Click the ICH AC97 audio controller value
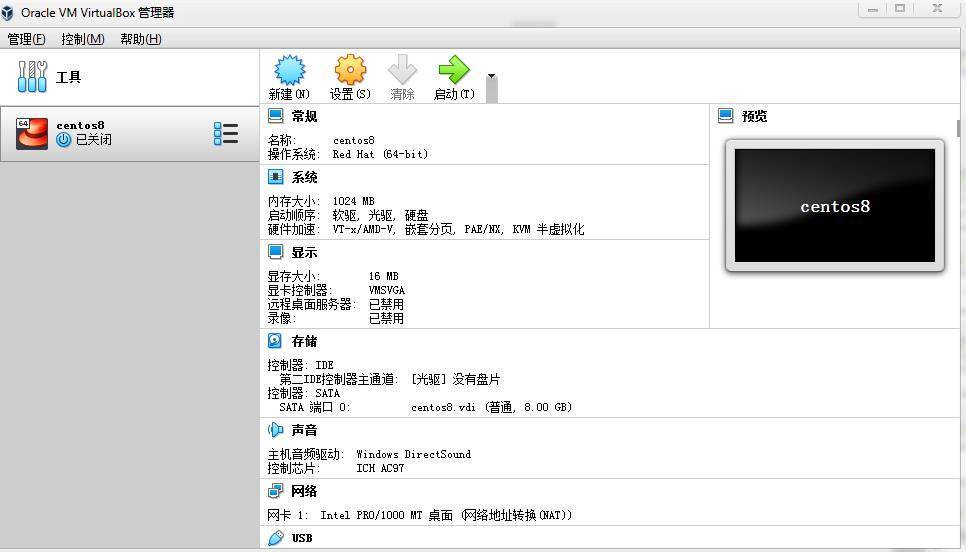Image resolution: width=966 pixels, height=552 pixels. 380,468
